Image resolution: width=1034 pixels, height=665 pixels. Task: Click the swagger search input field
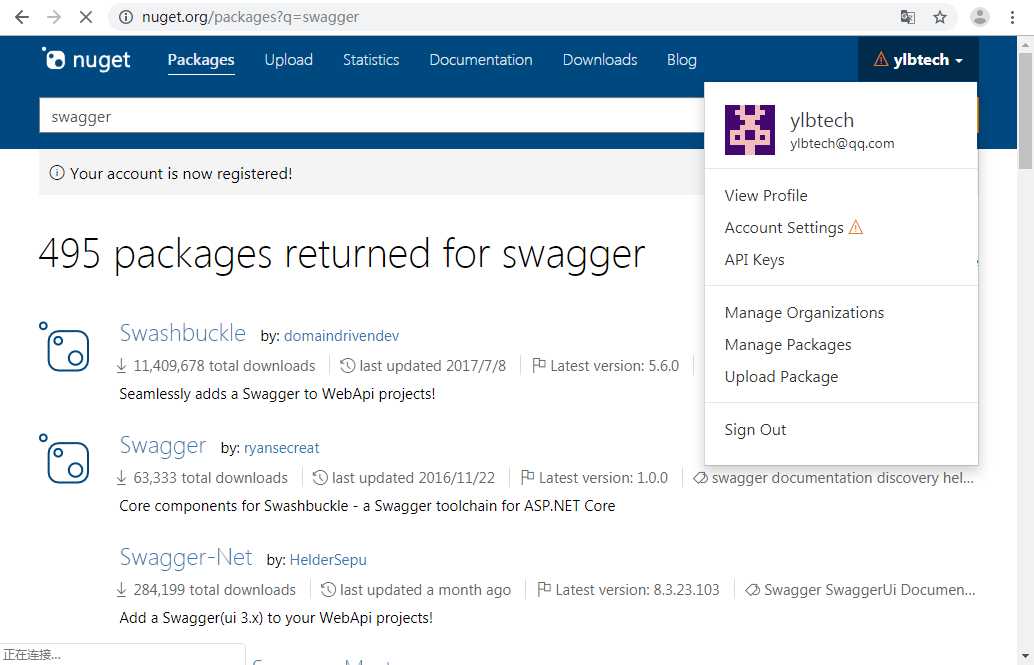point(373,116)
